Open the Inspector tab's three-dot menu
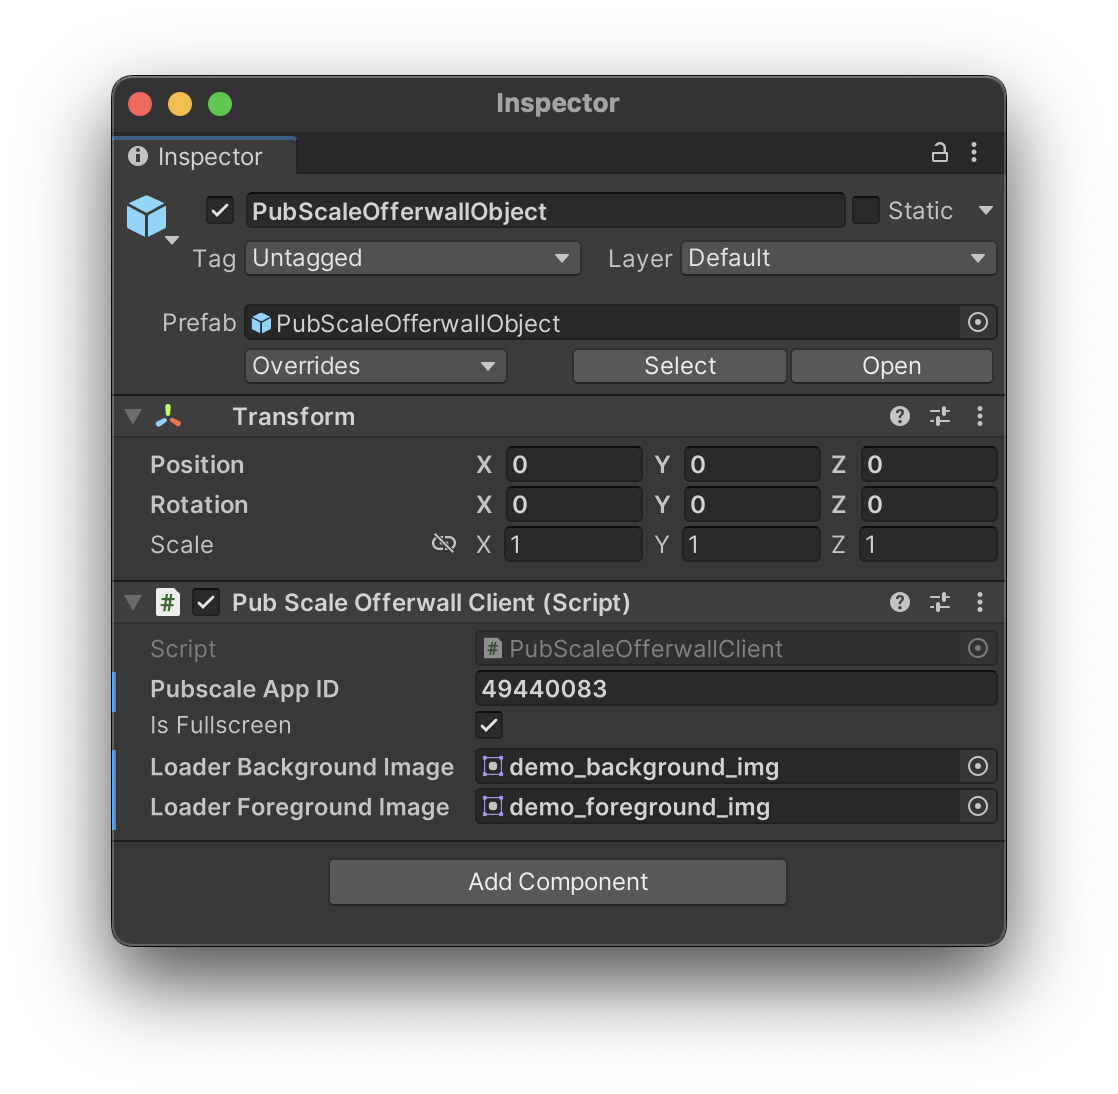 (974, 153)
